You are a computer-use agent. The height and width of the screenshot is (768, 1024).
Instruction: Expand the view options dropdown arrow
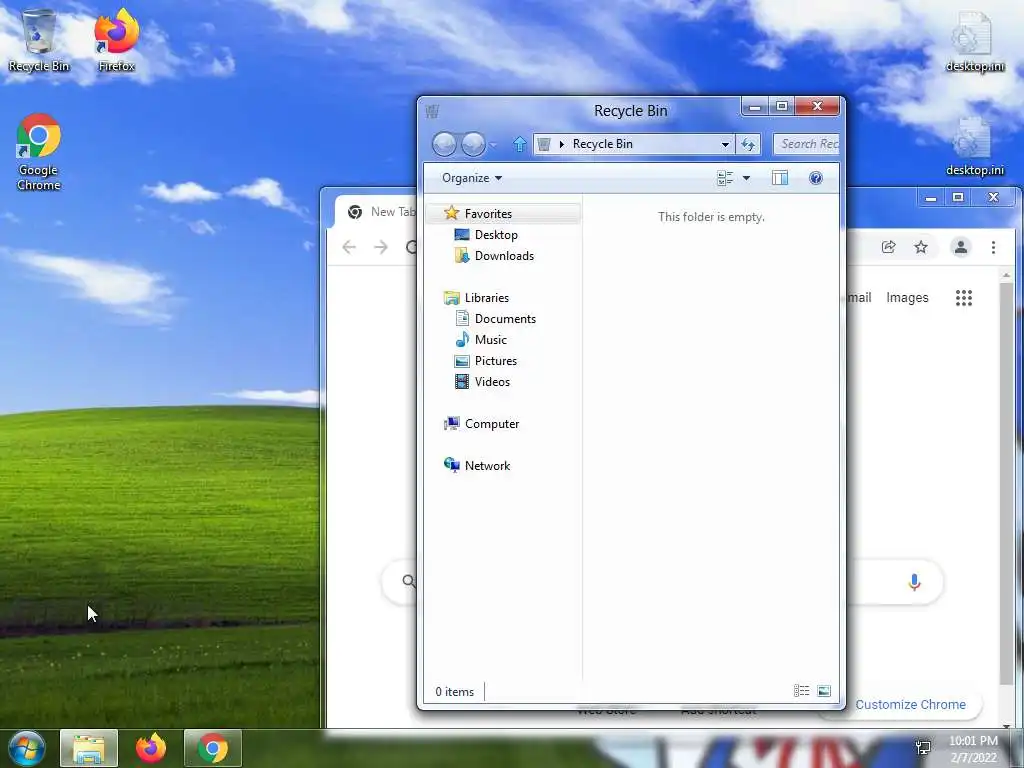click(746, 178)
